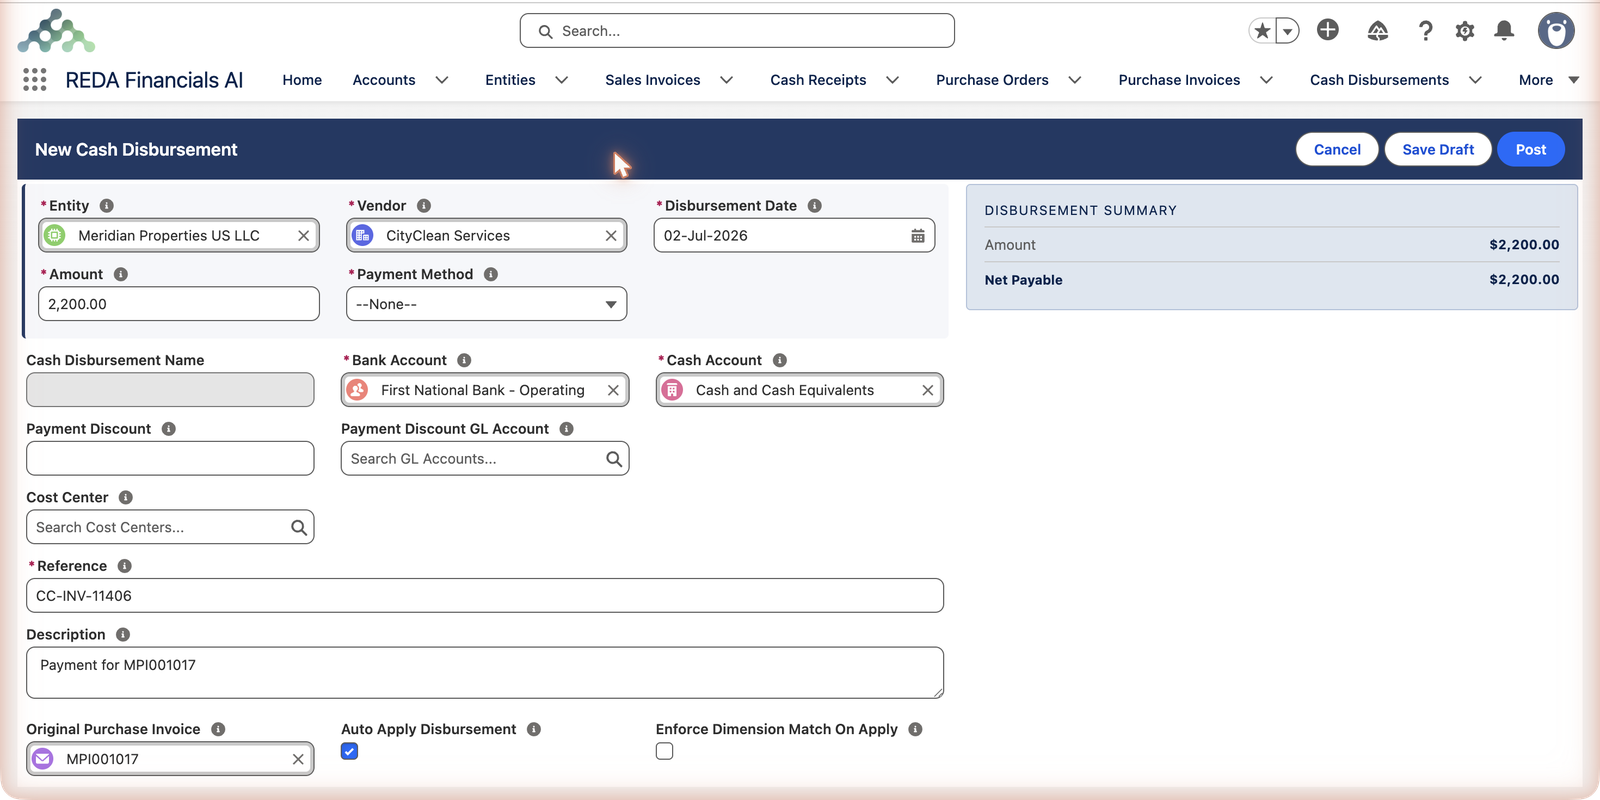Click the Reference input field
1600x800 pixels.
coord(485,596)
